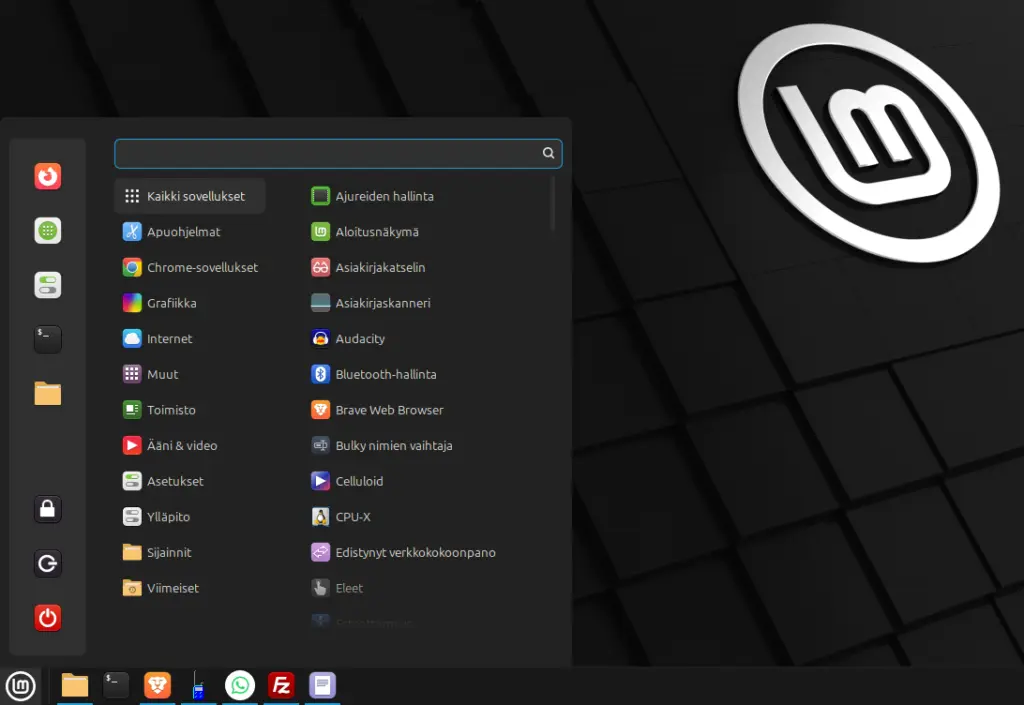The width and height of the screenshot is (1024, 705).
Task: Click the red power off button
Action: pos(48,618)
